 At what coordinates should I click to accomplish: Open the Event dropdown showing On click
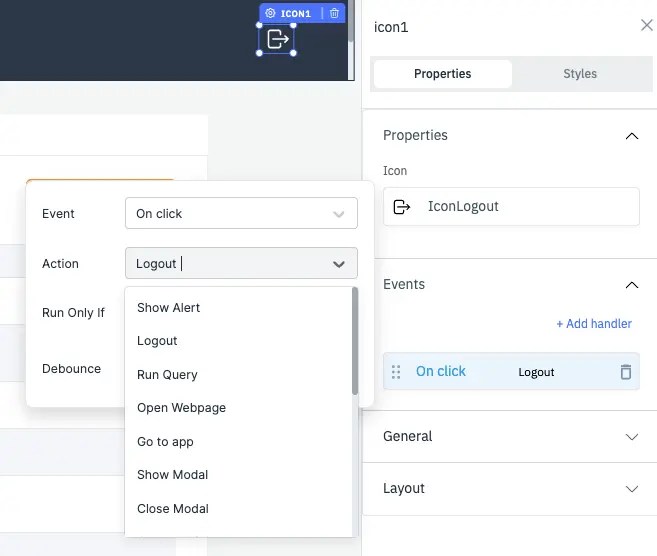(241, 213)
